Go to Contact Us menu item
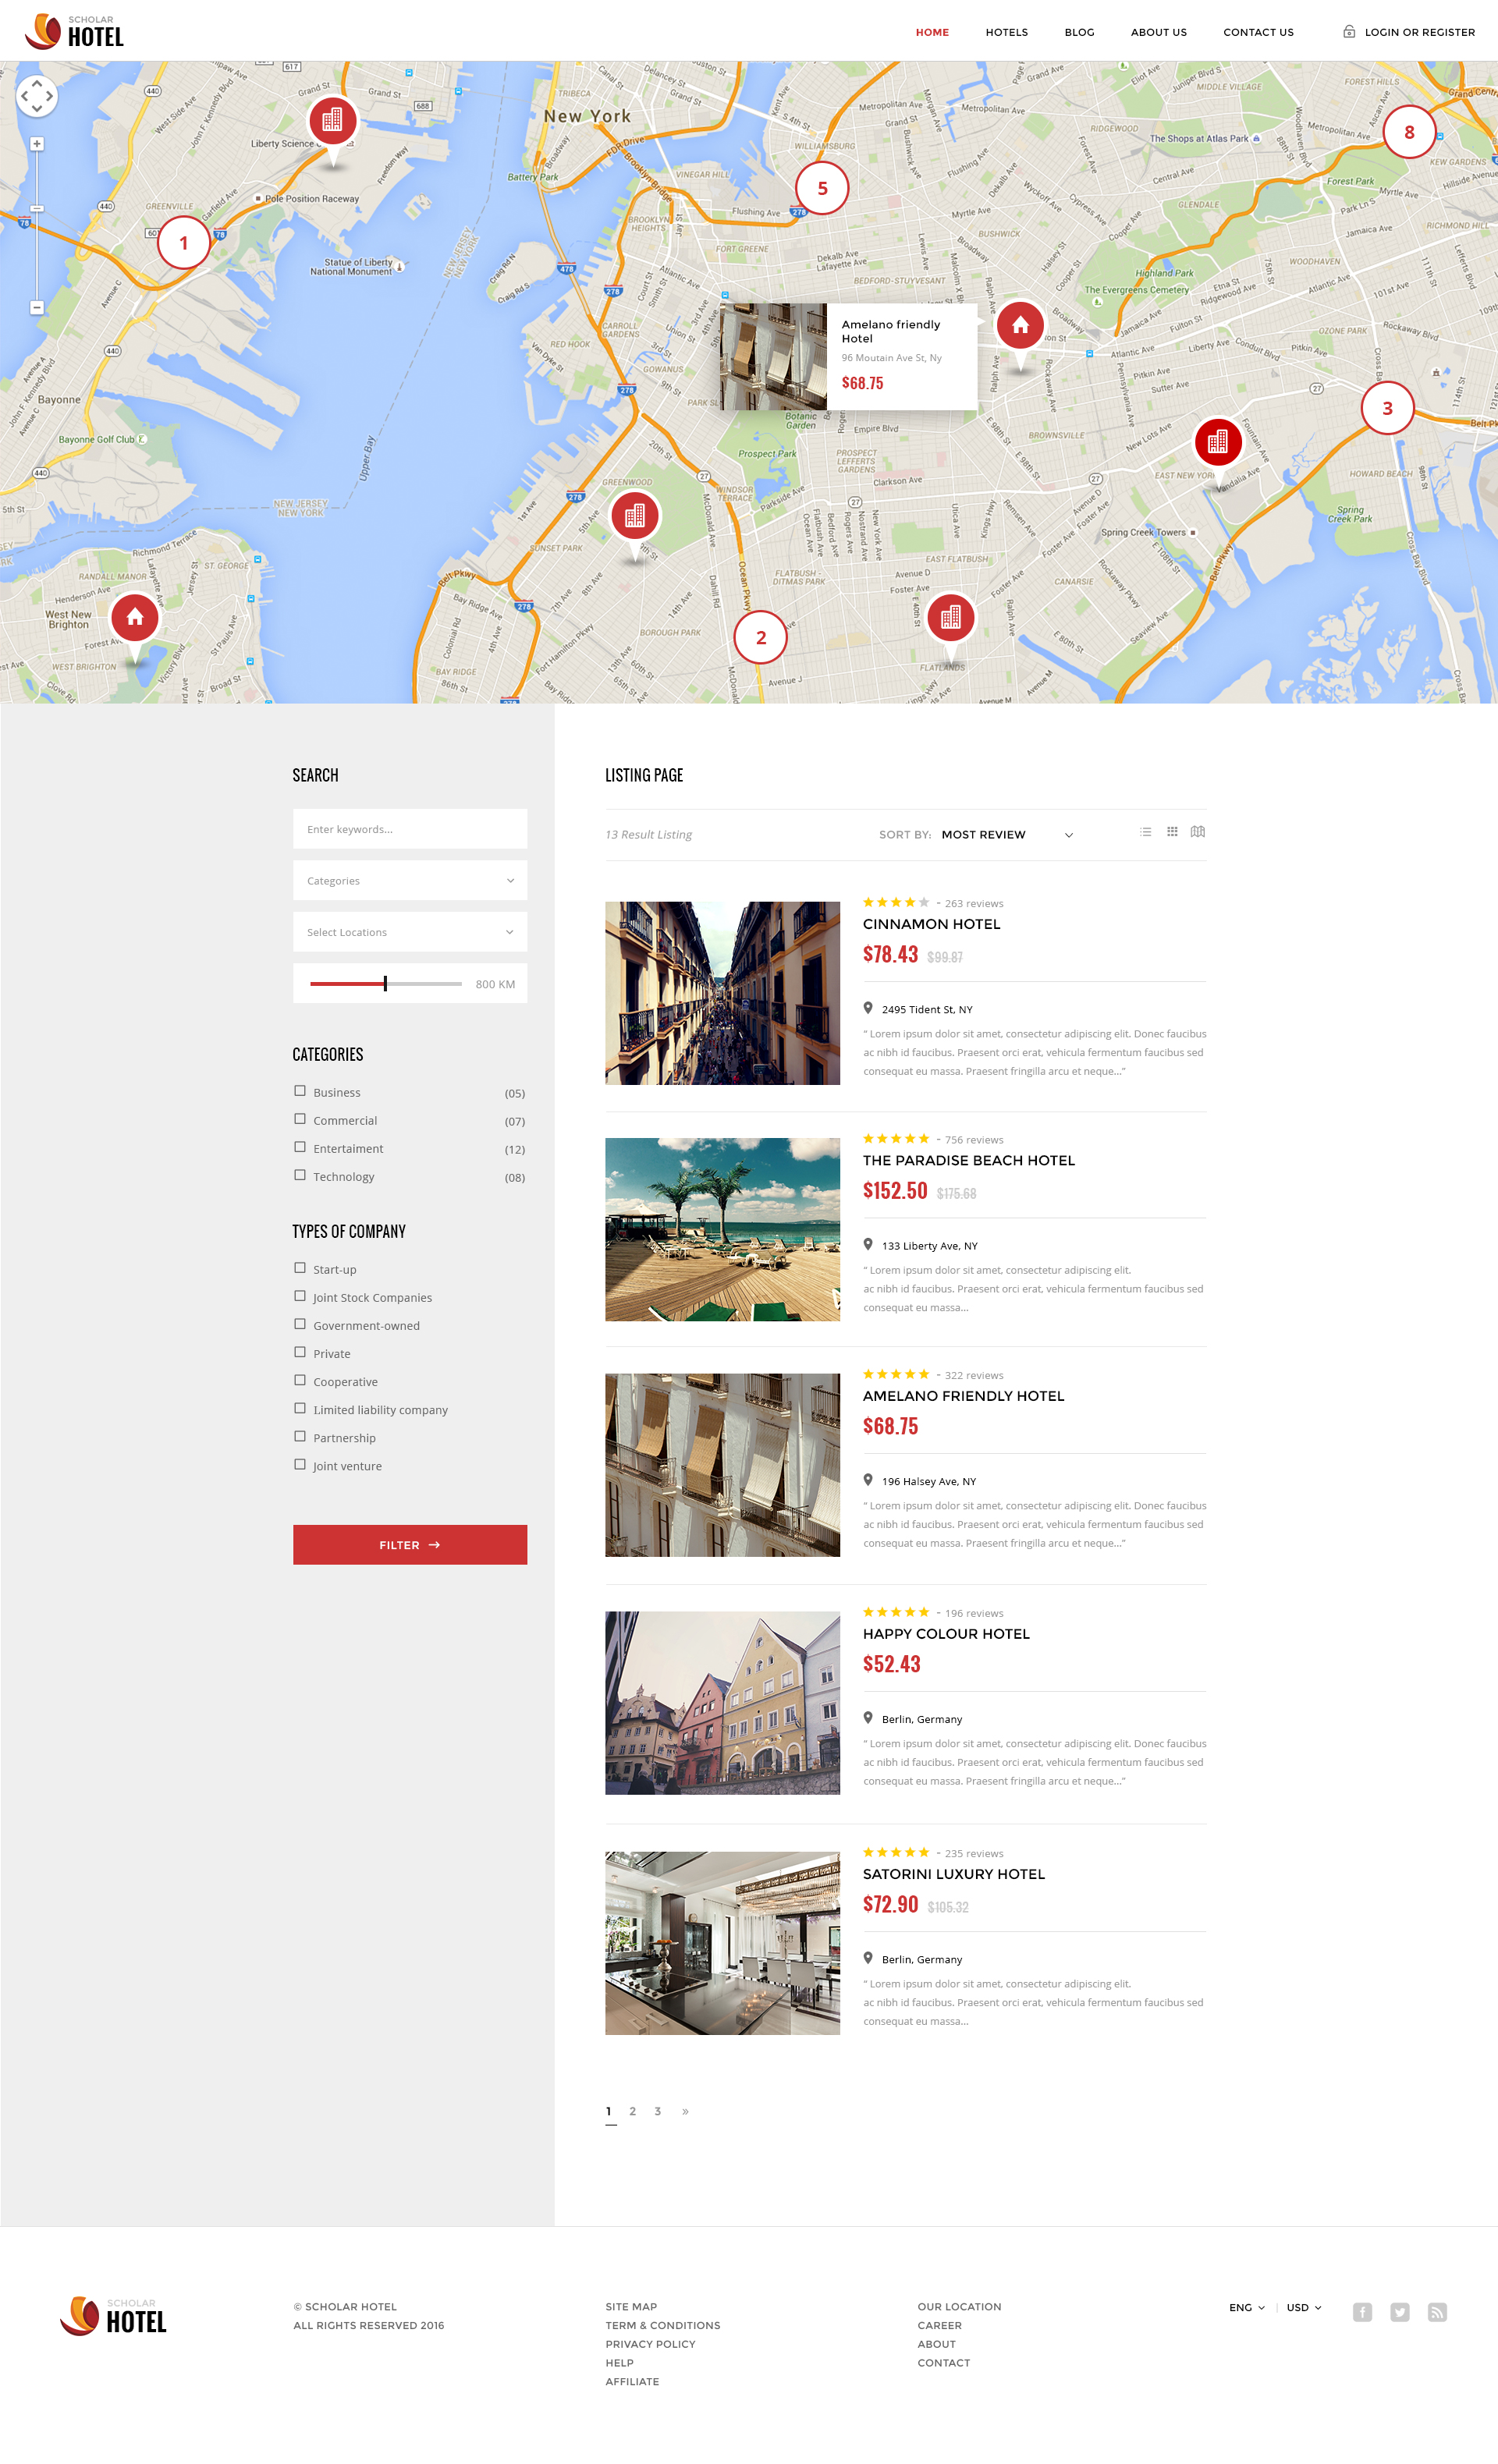This screenshot has height=2464, width=1498. 1258,32
